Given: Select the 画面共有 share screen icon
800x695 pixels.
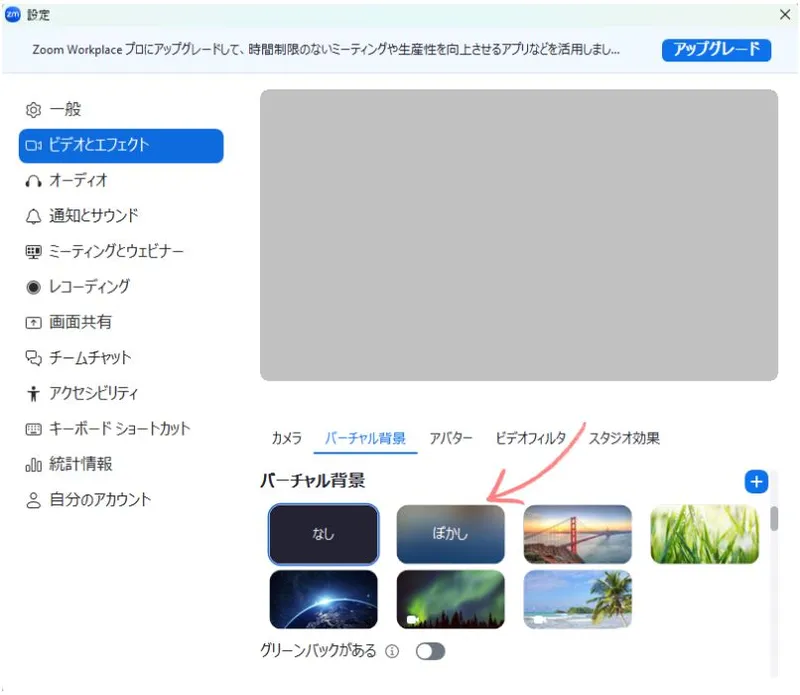Looking at the screenshot, I should coord(33,322).
